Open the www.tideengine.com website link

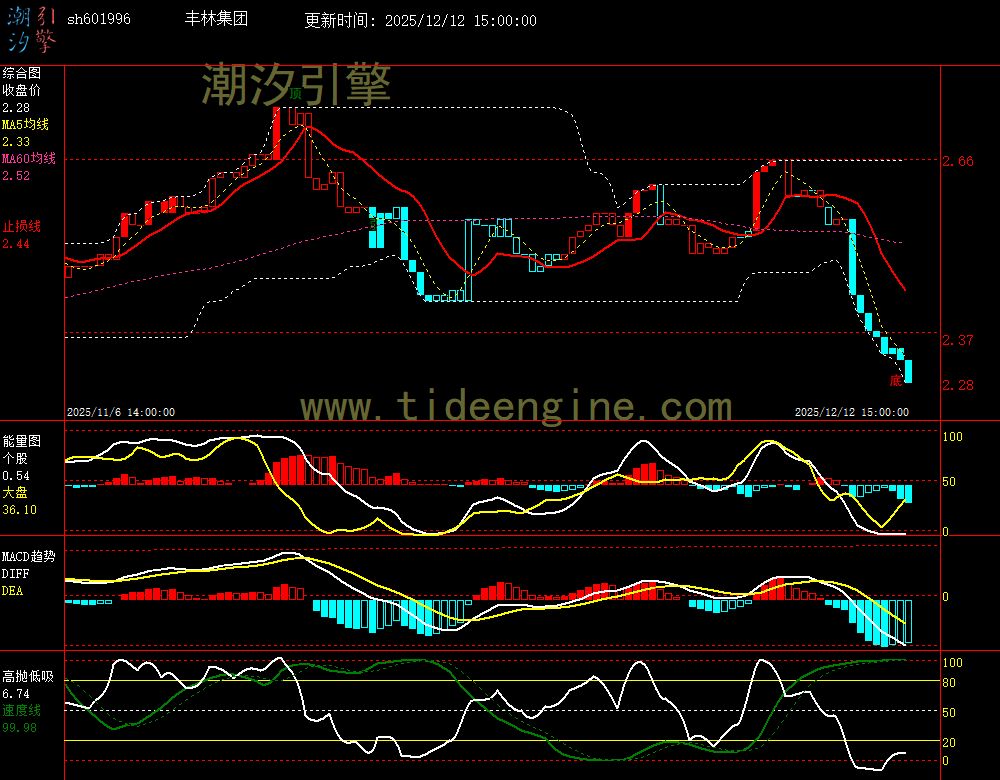tap(516, 406)
